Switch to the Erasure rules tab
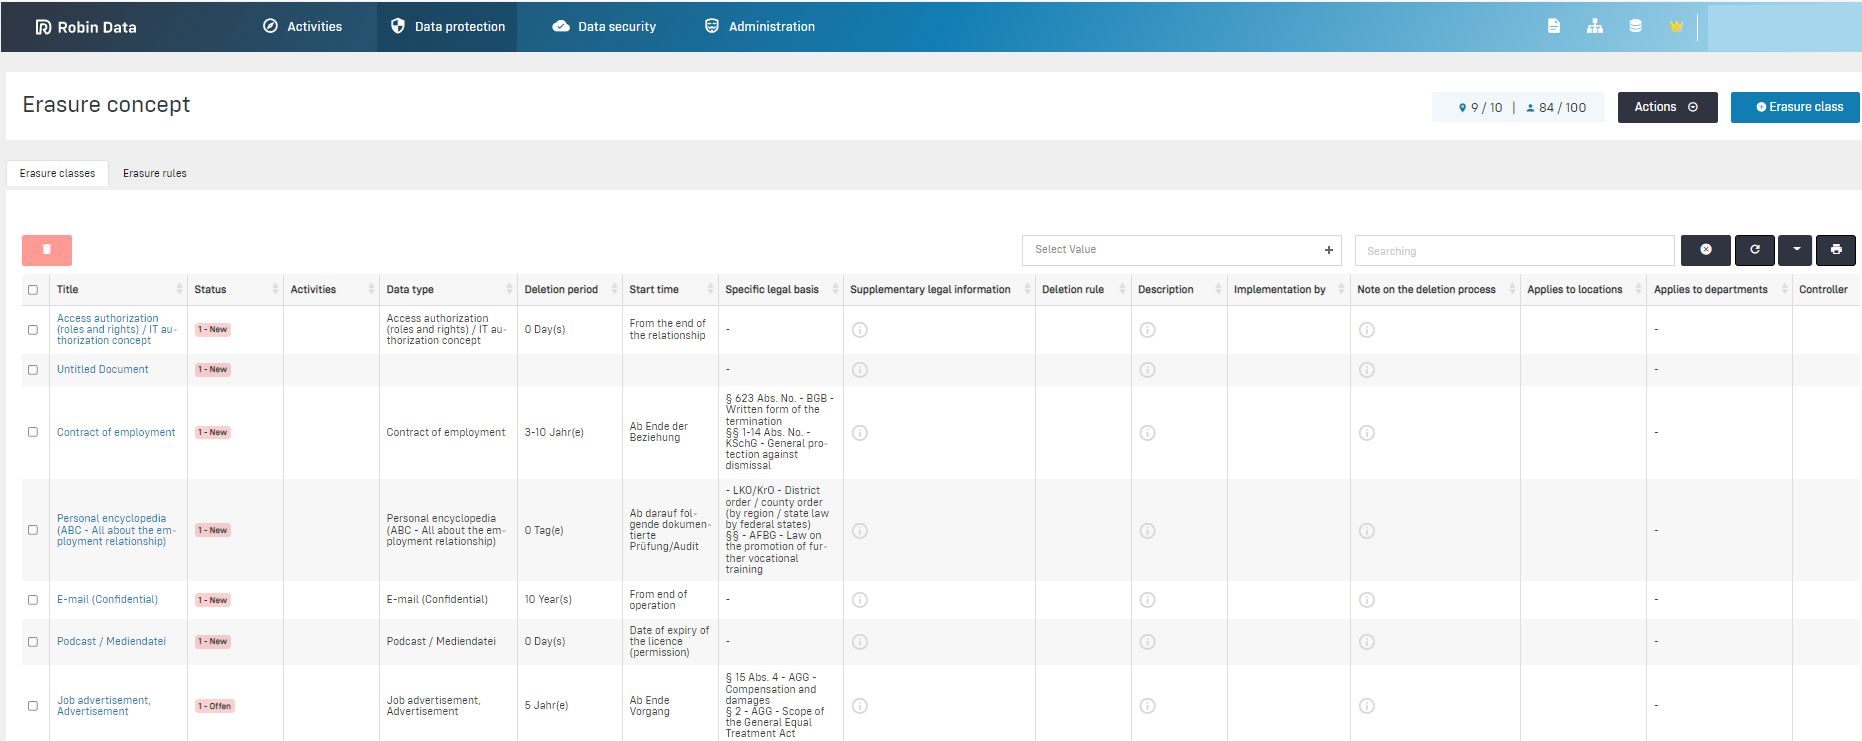Image resolution: width=1862 pixels, height=741 pixels. point(154,173)
